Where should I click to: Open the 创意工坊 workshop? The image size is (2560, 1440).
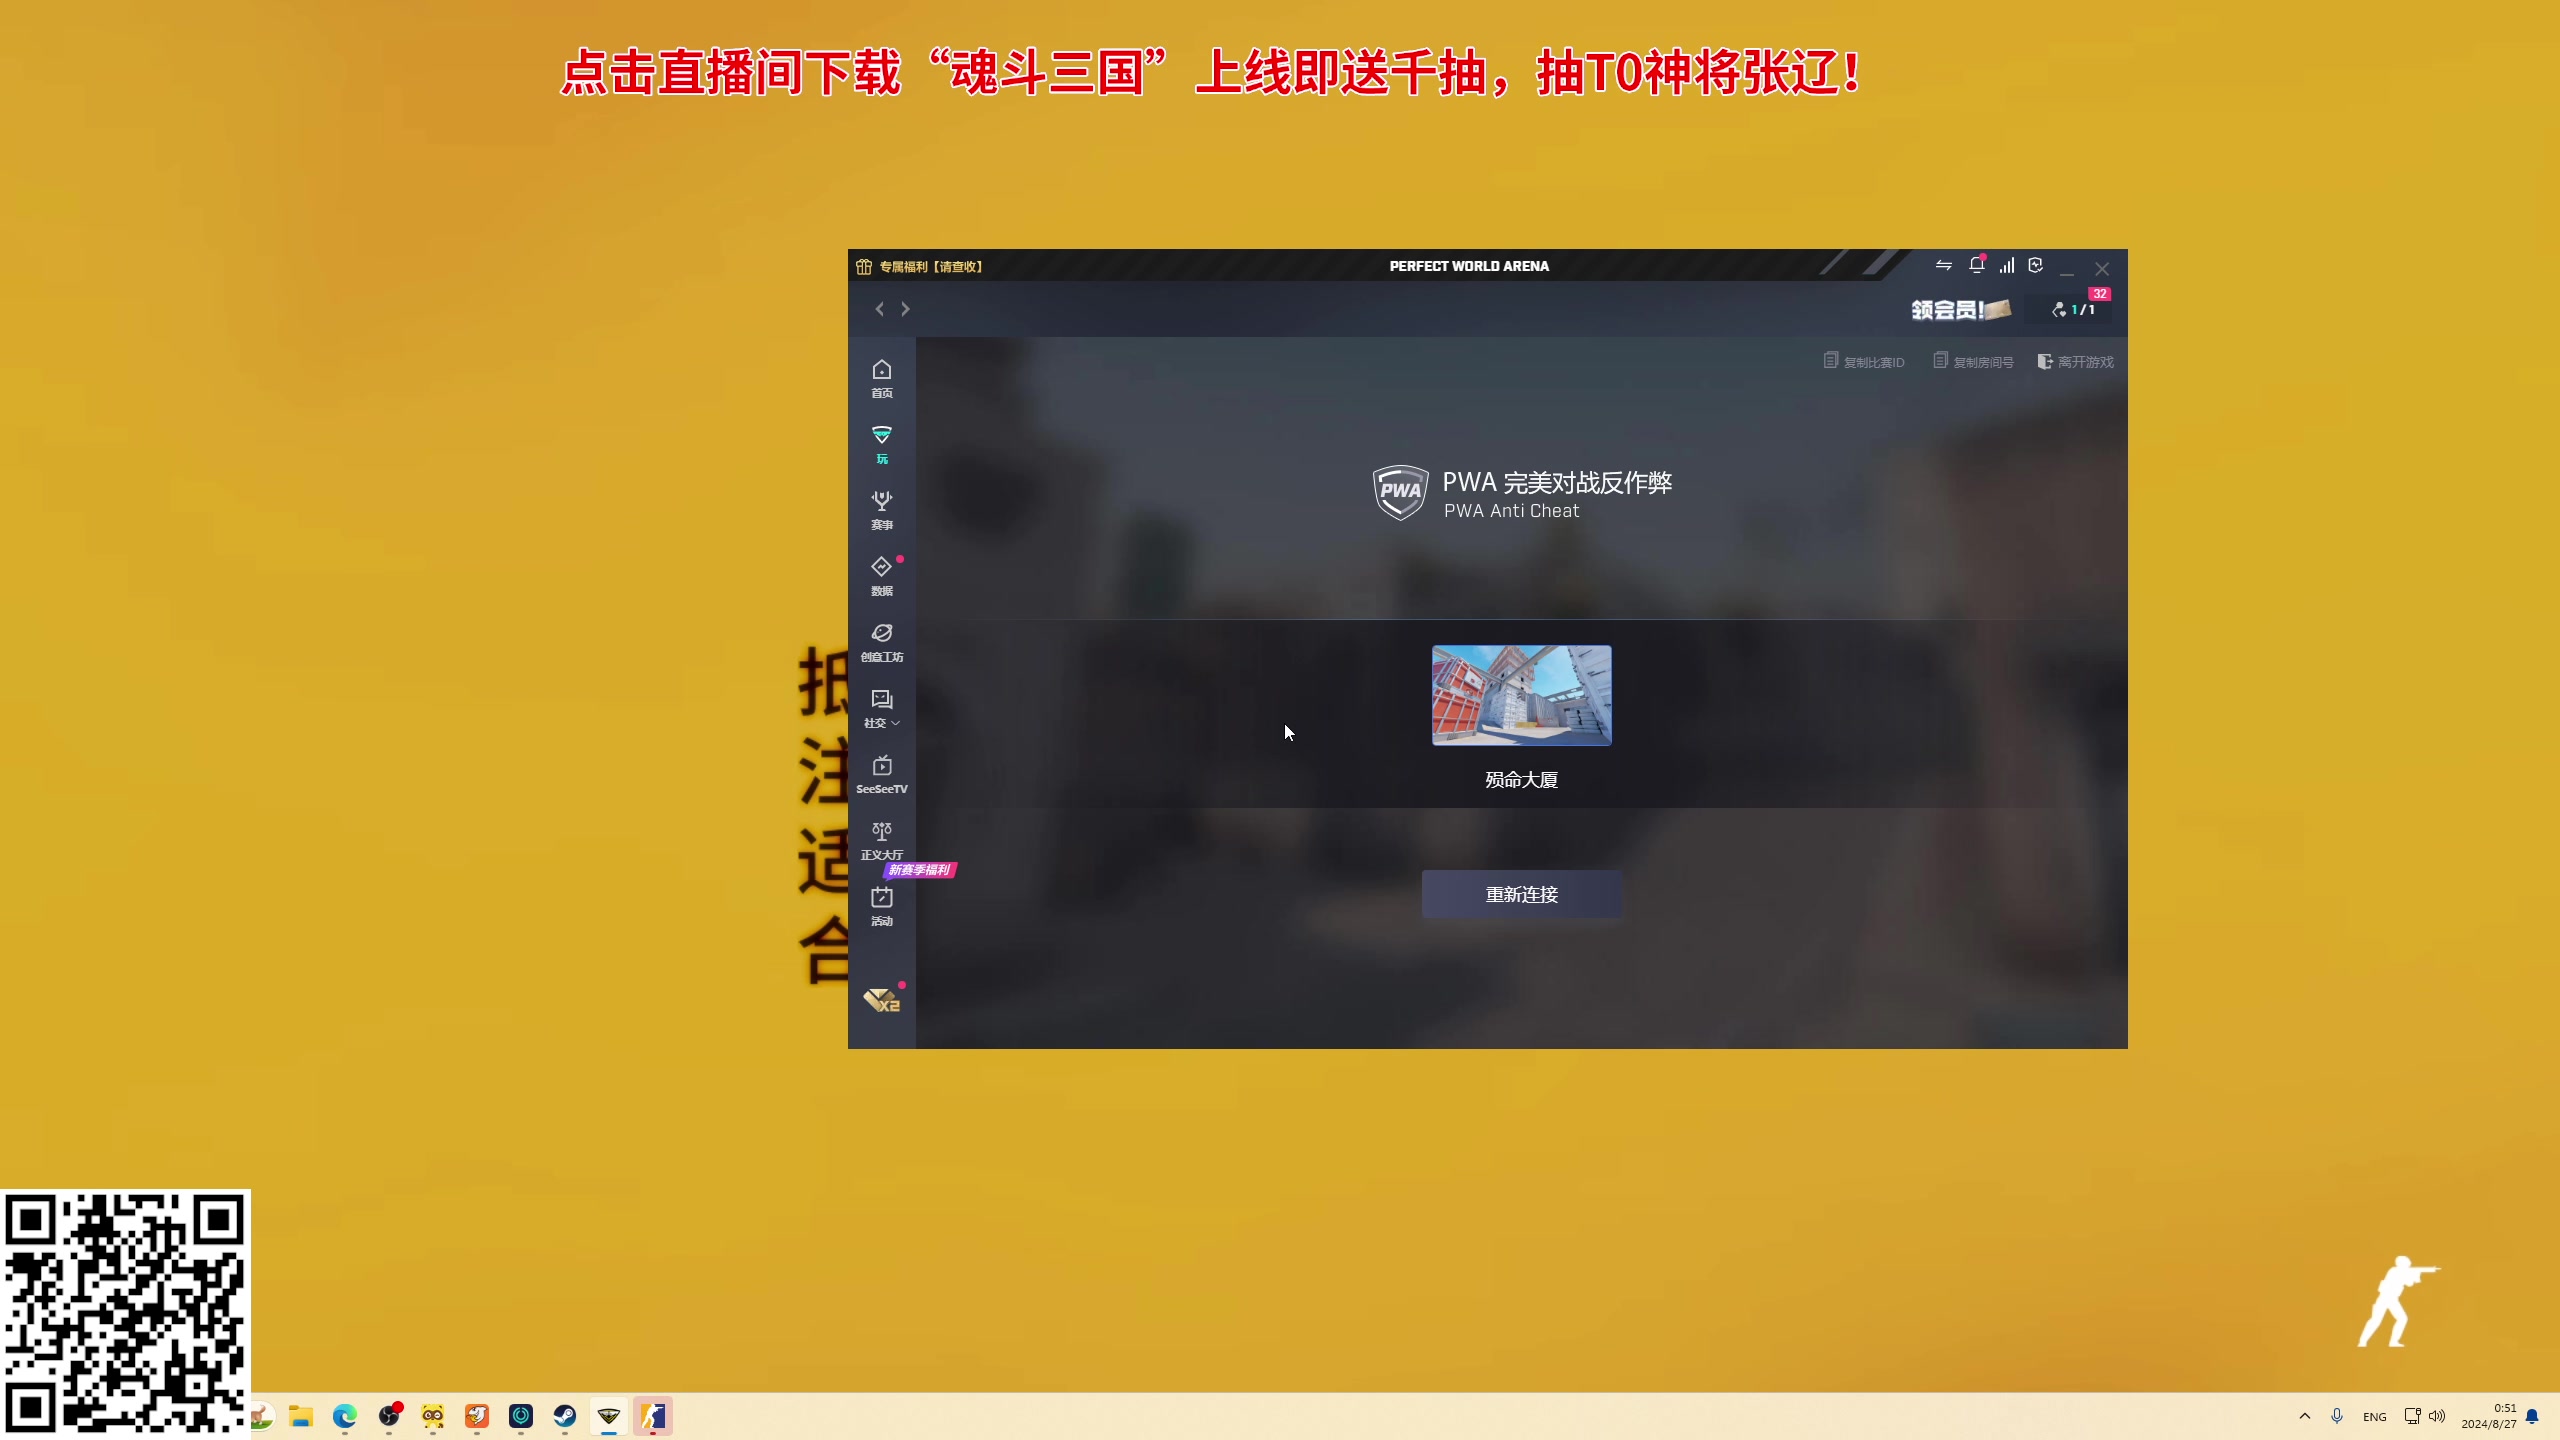click(x=881, y=643)
